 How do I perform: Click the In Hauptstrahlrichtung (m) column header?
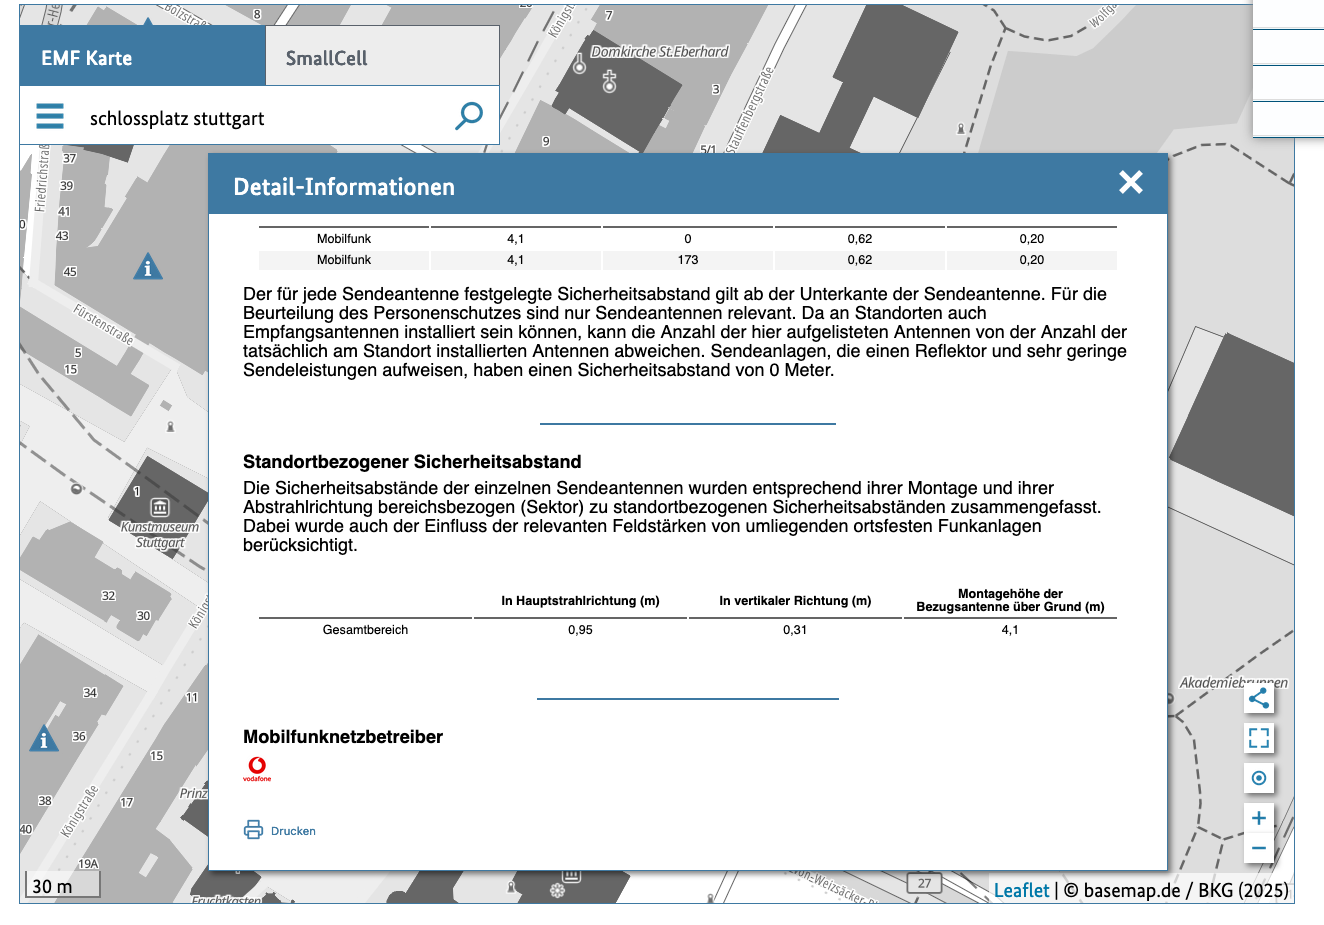pyautogui.click(x=580, y=601)
